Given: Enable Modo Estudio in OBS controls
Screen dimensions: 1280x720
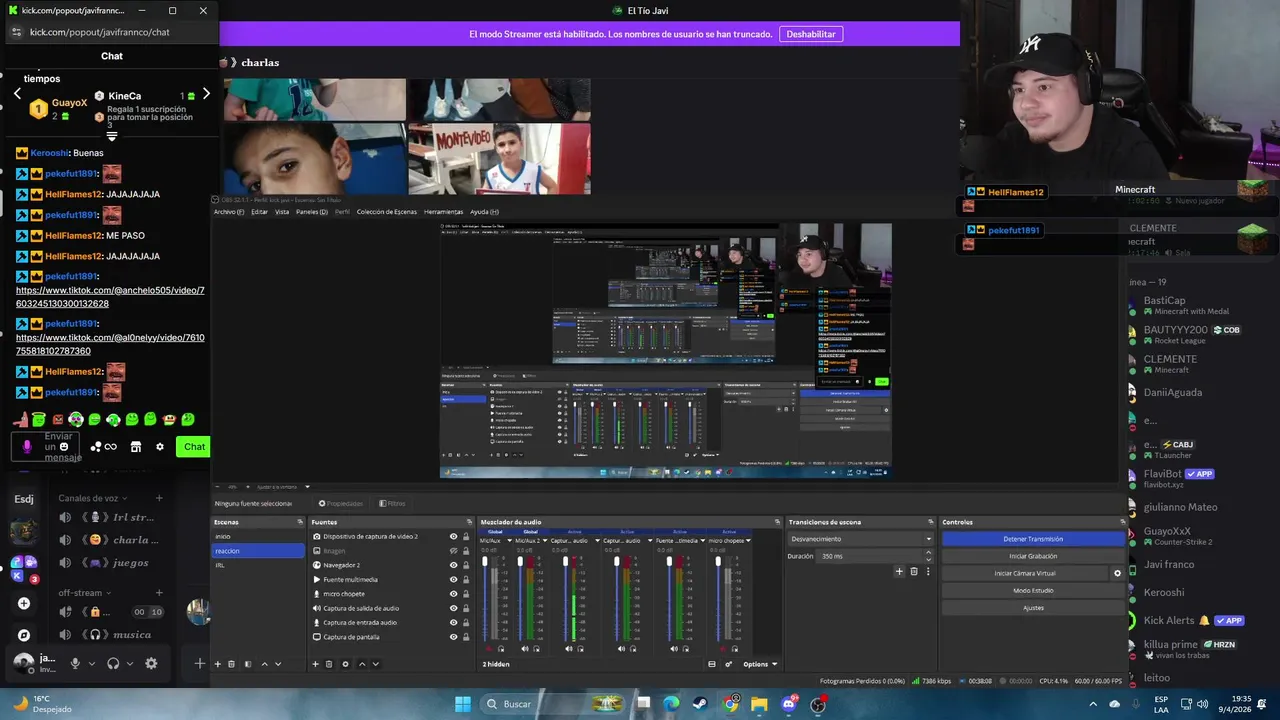Looking at the screenshot, I should 1033,590.
